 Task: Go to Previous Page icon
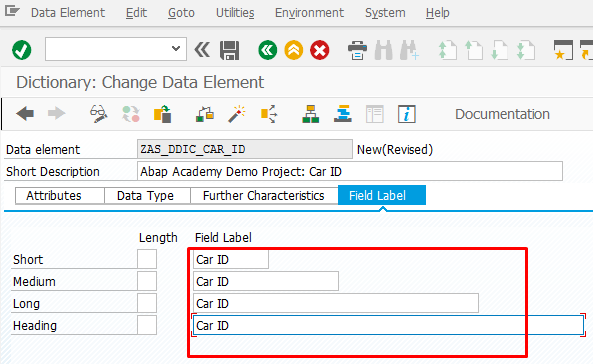click(473, 50)
